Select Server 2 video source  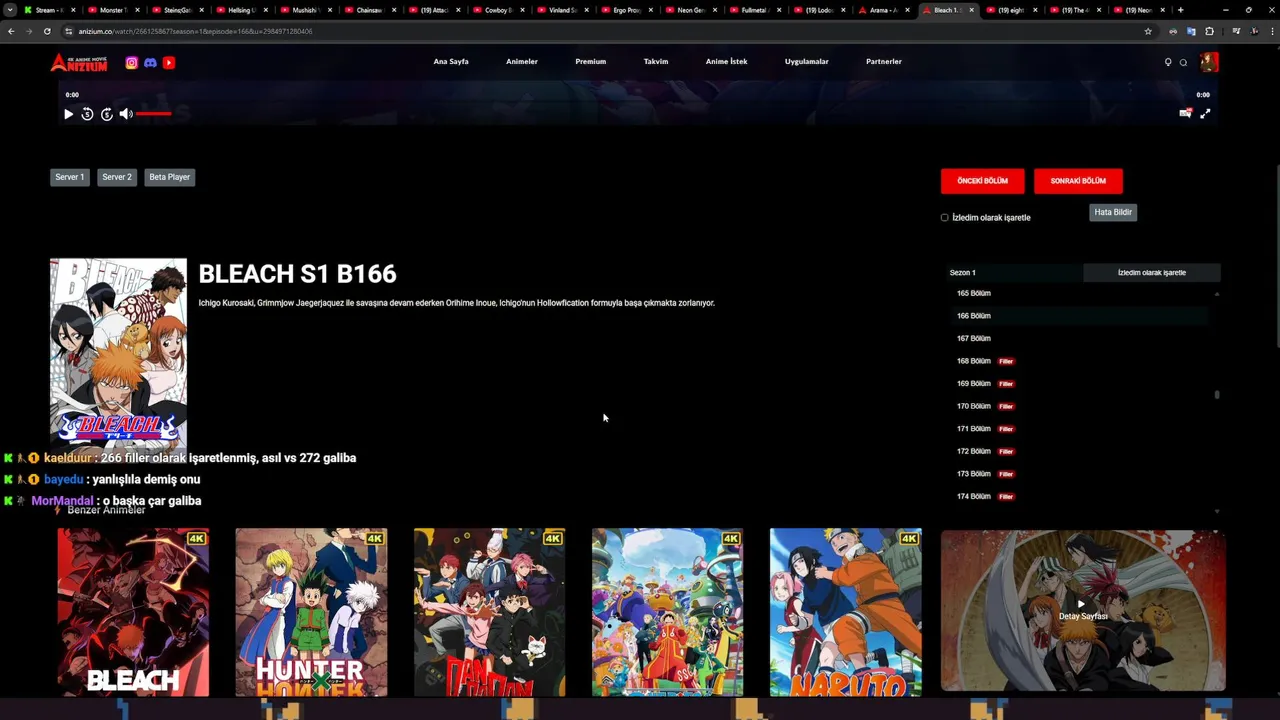117,177
